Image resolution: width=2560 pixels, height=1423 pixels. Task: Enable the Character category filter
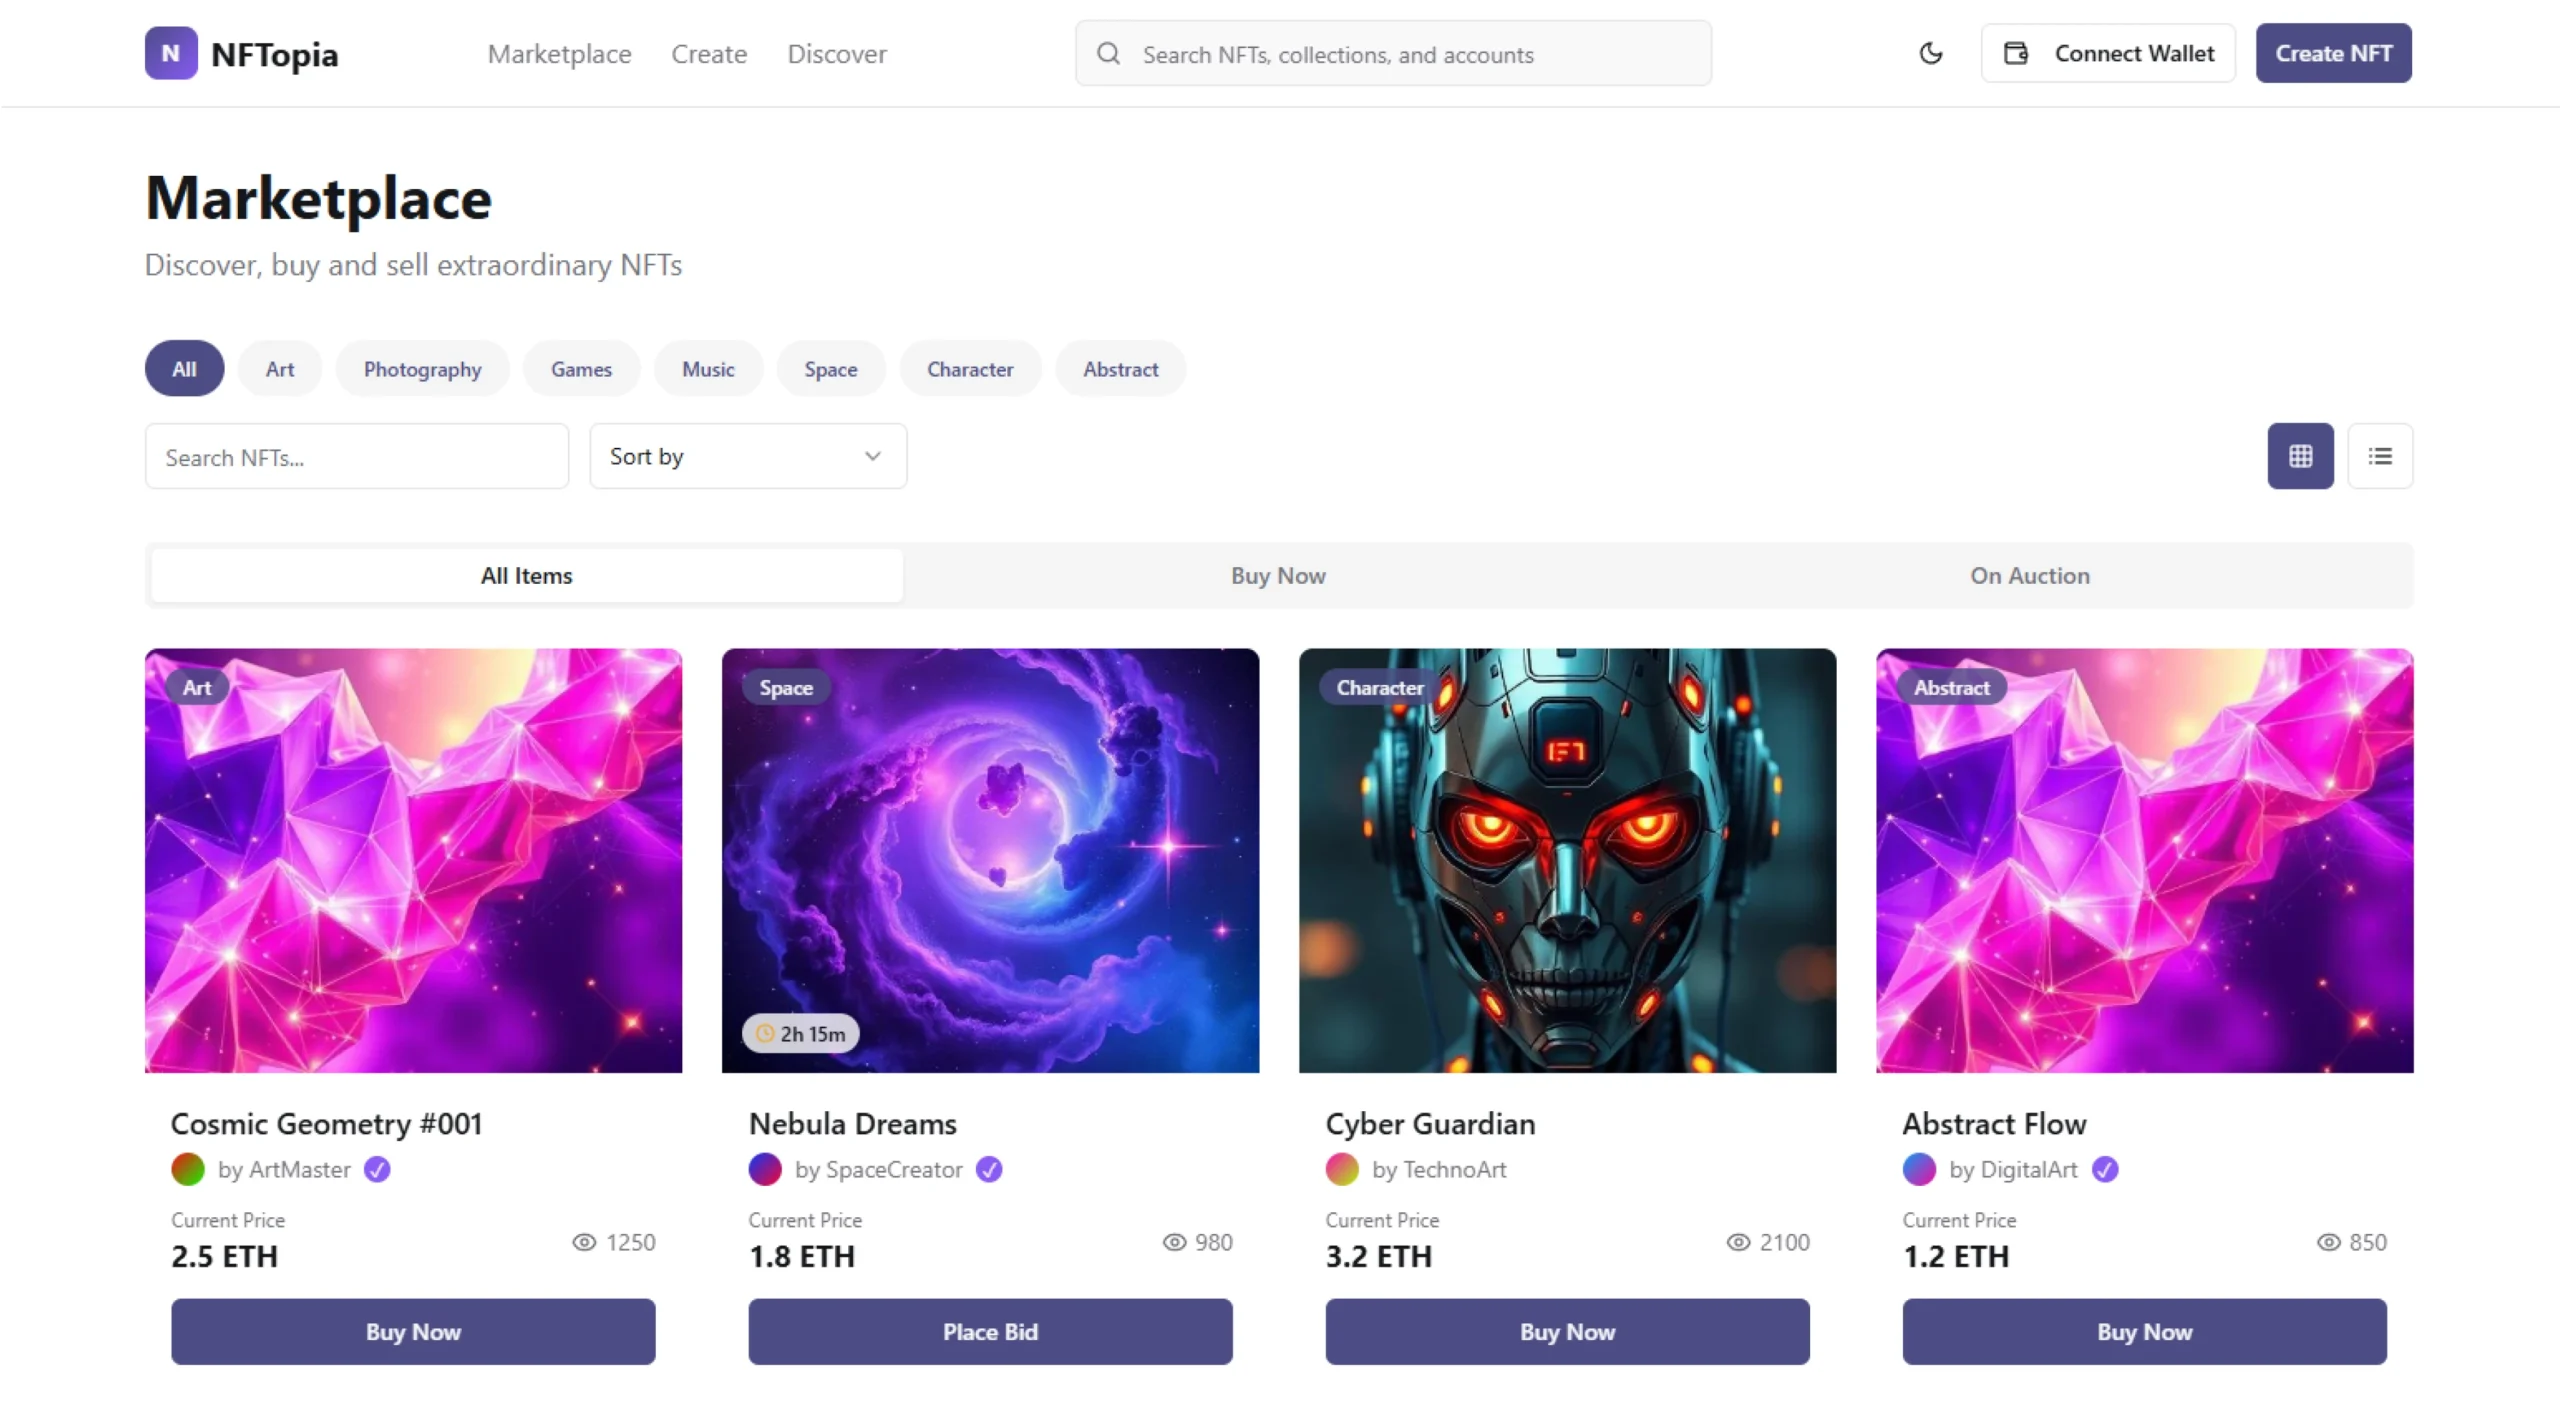(x=970, y=368)
